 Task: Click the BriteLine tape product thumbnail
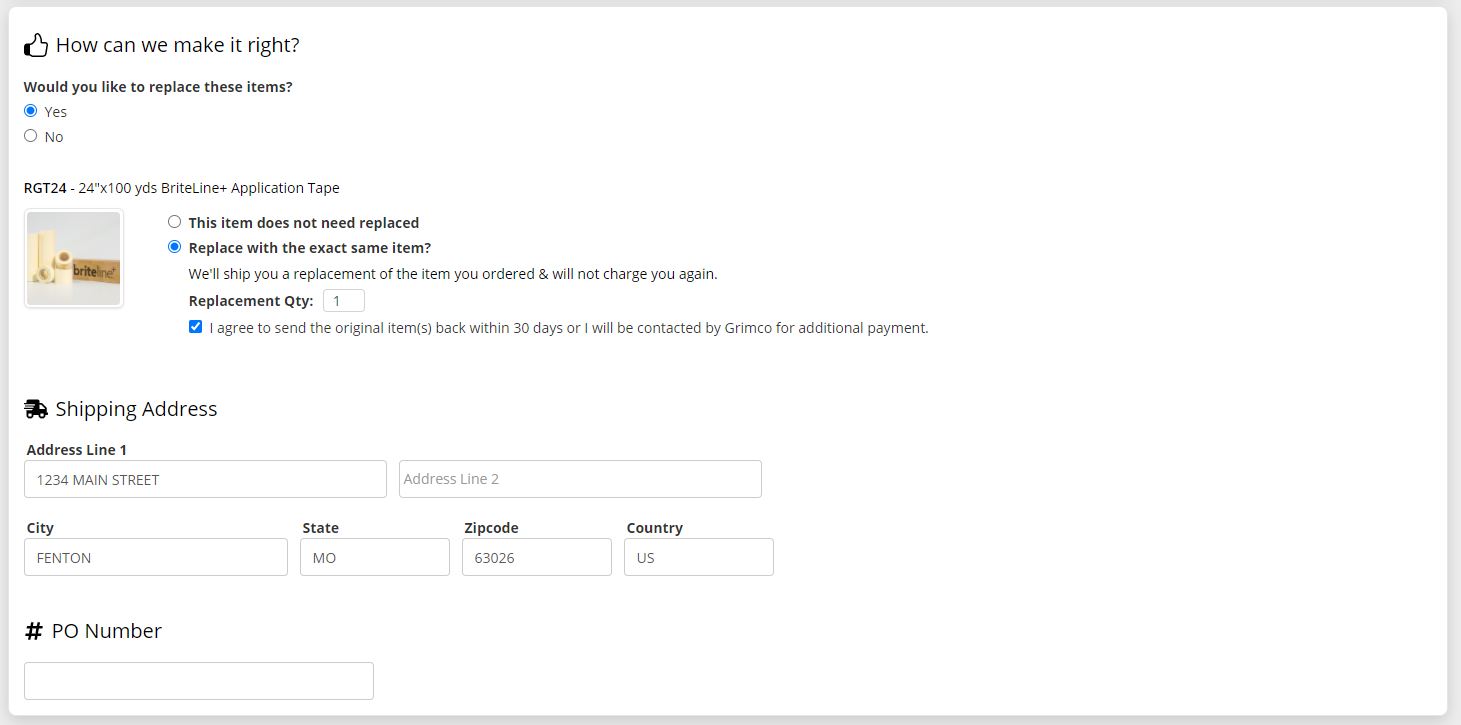74,258
